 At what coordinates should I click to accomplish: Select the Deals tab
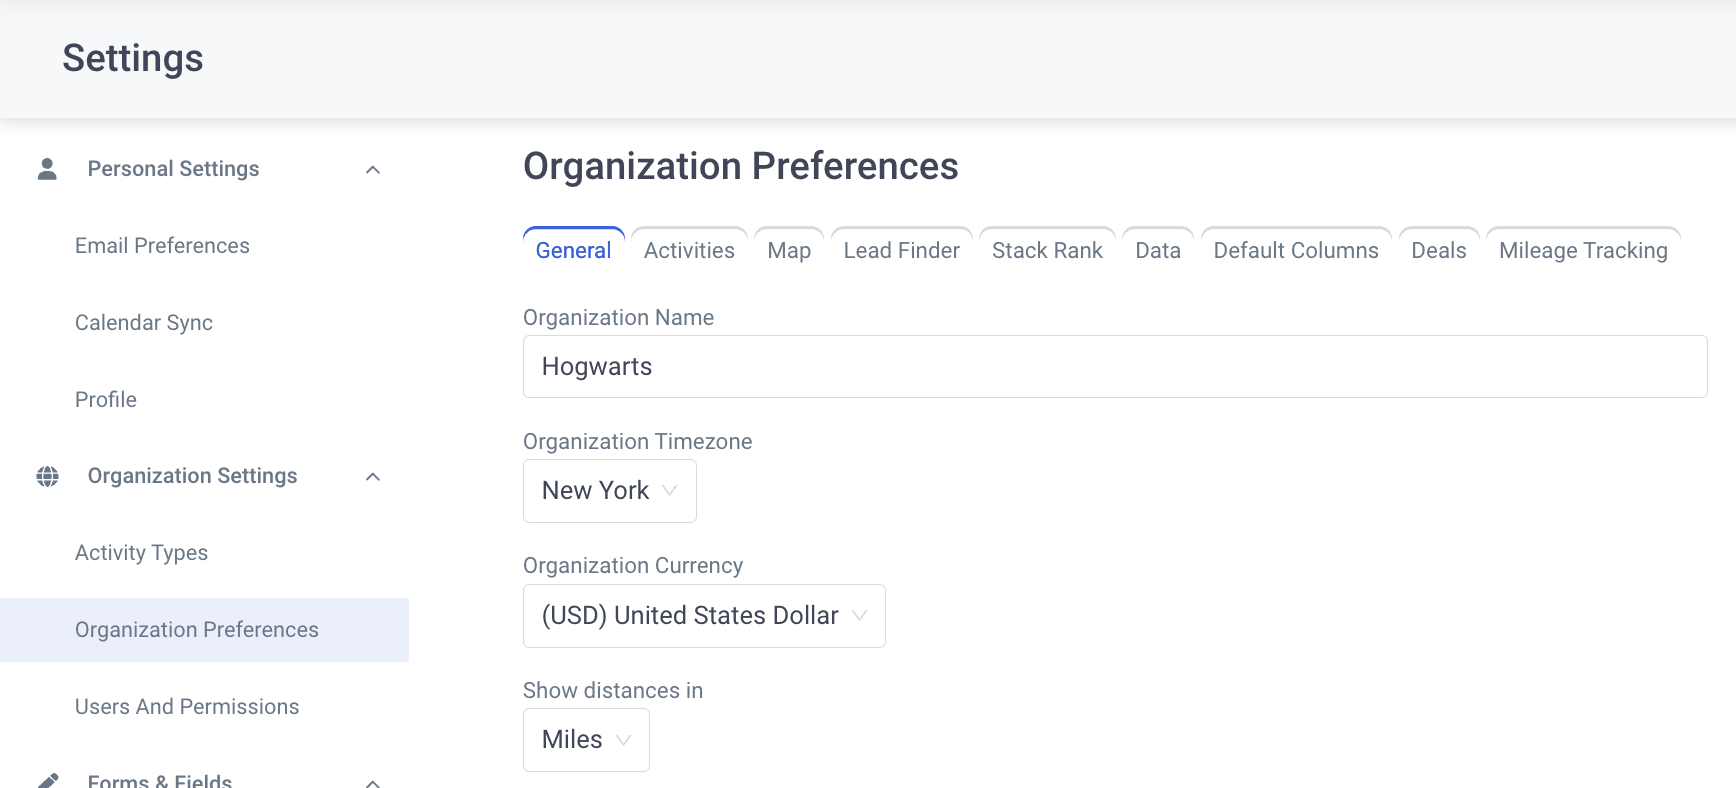1439,250
